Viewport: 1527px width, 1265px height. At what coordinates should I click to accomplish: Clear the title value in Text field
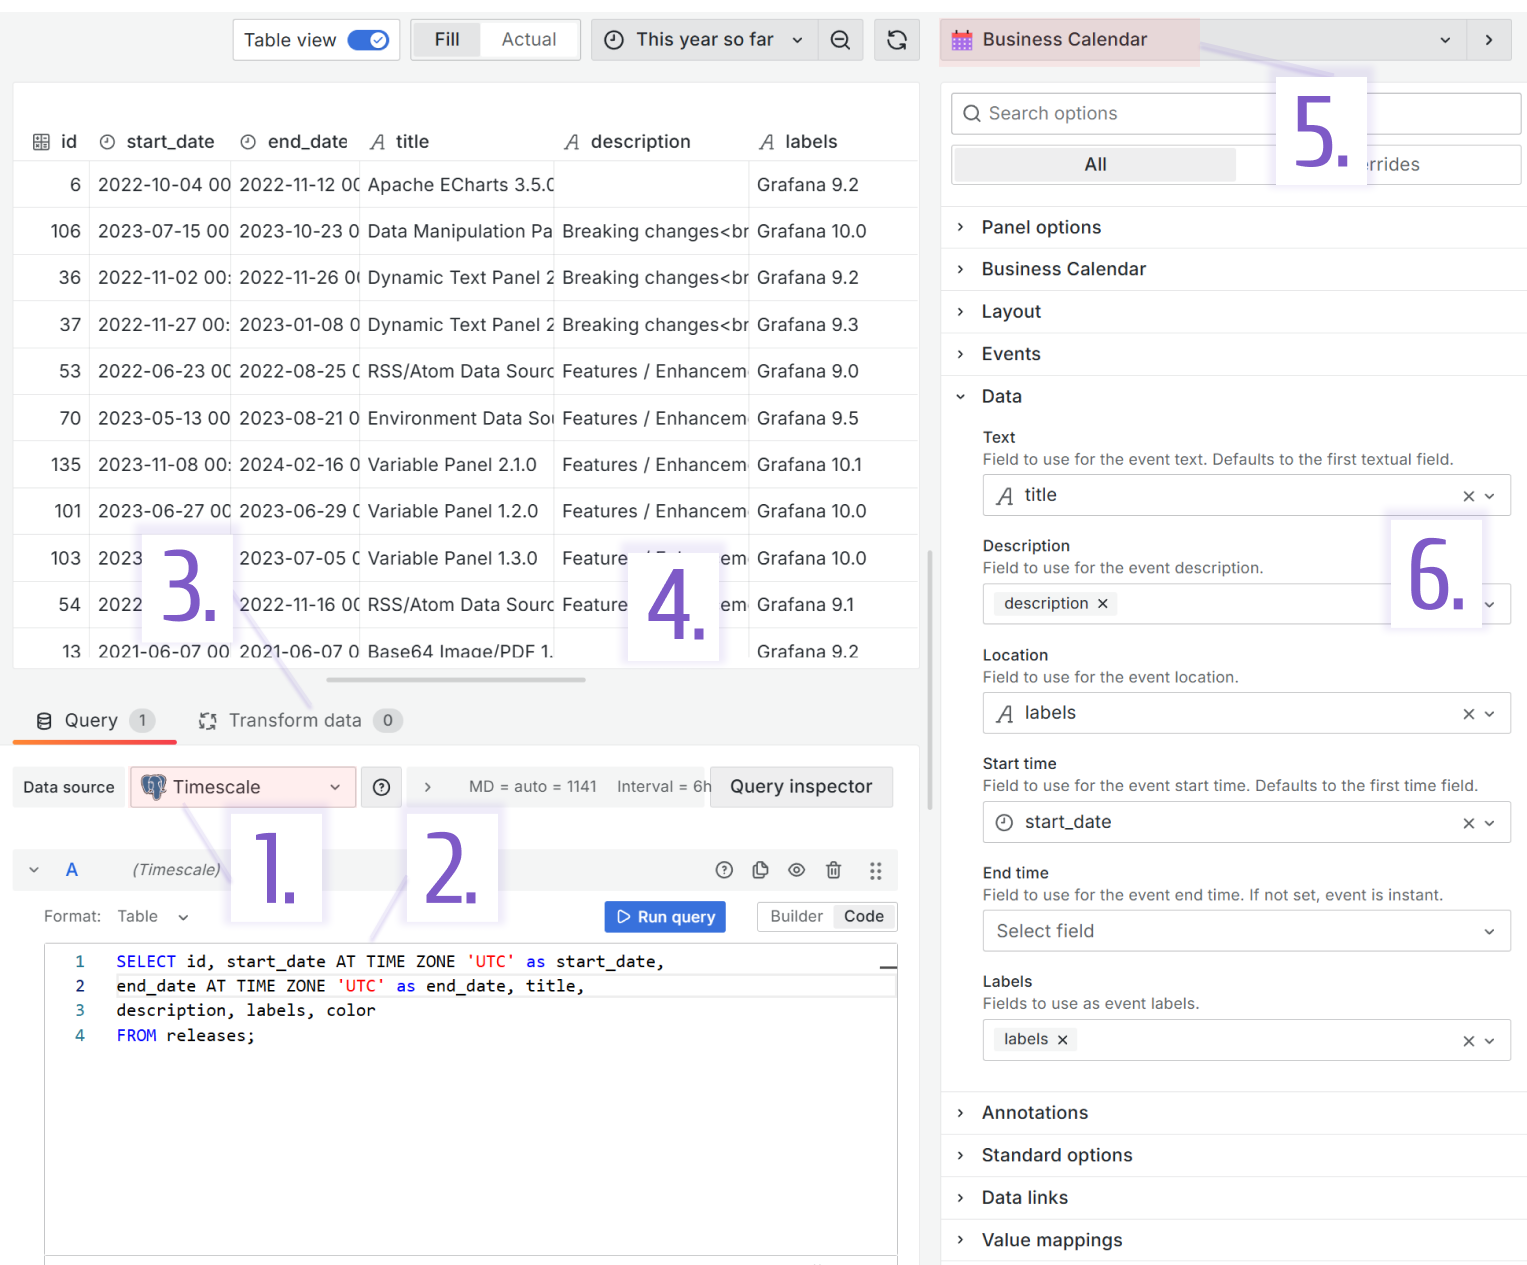(x=1468, y=496)
